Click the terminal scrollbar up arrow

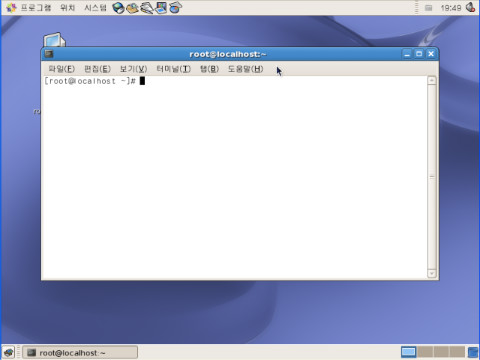pos(432,80)
